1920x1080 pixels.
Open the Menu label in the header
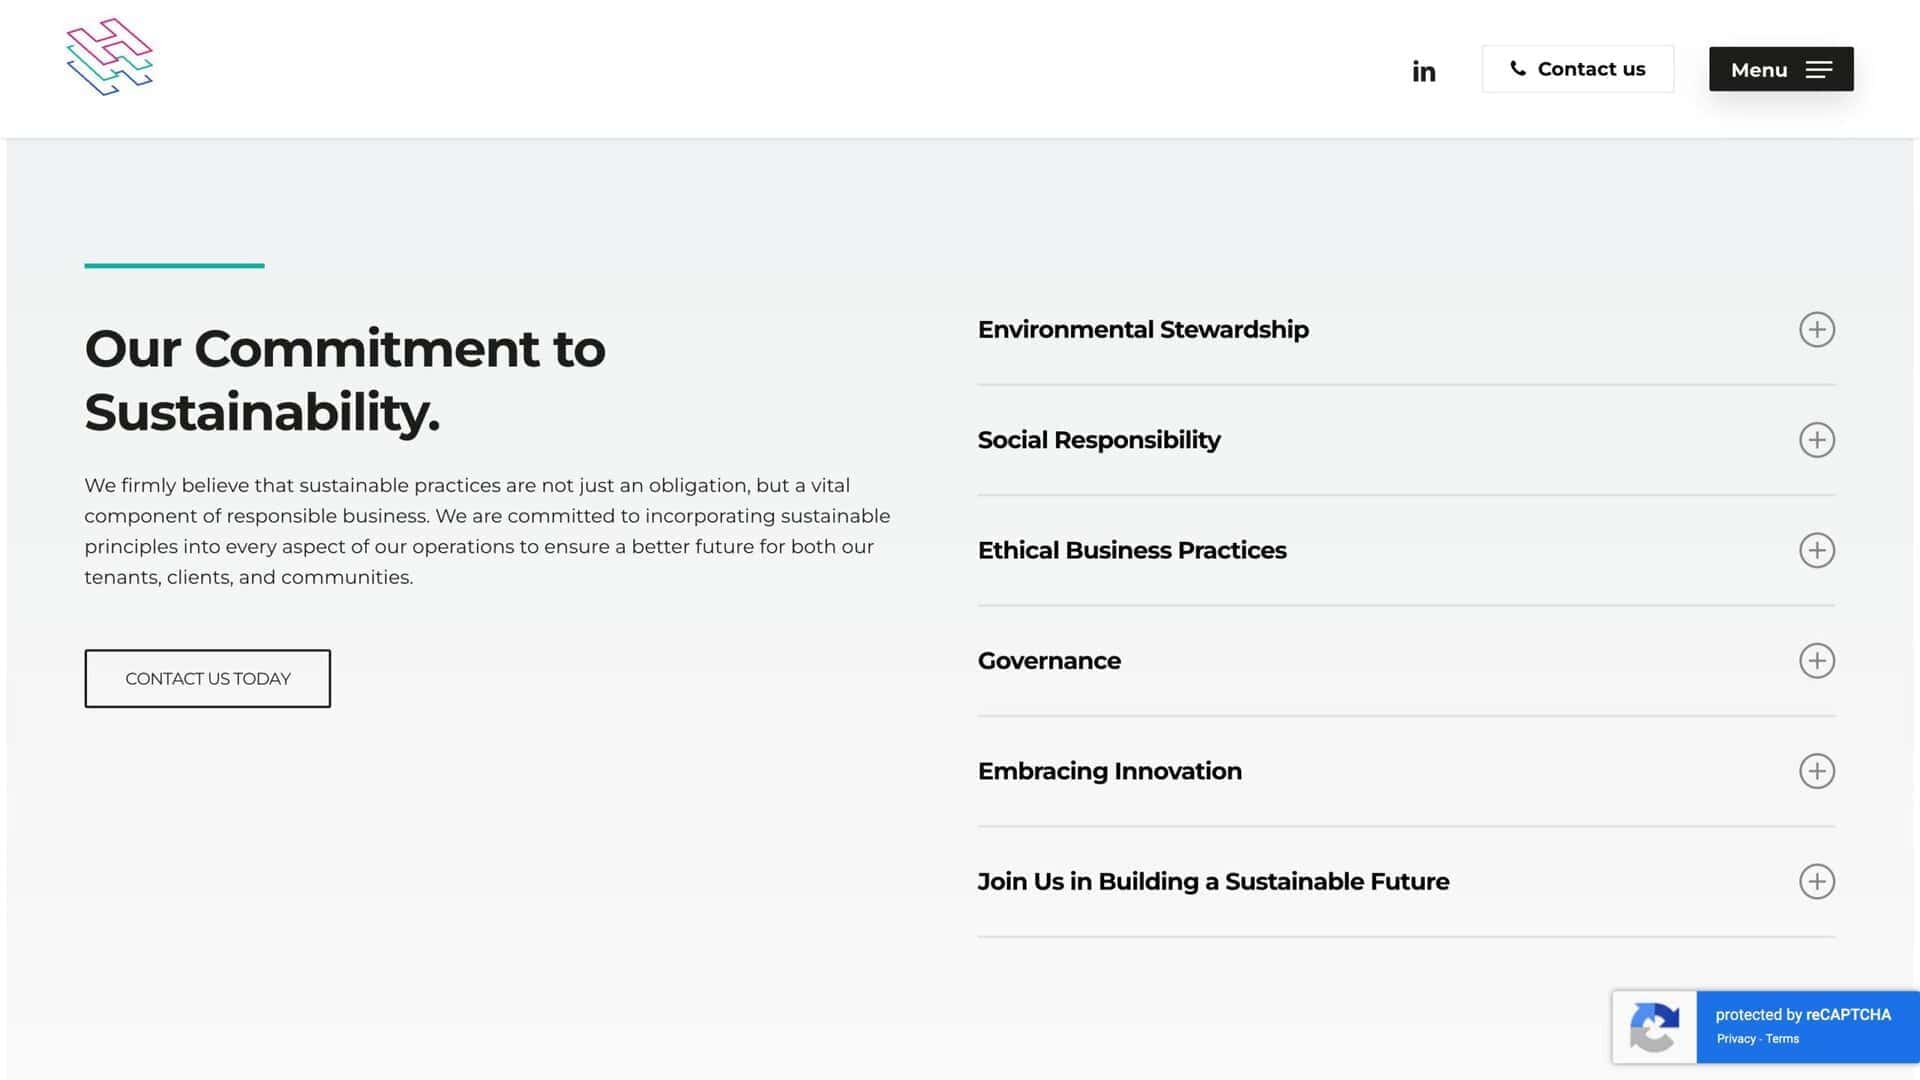tap(1758, 70)
